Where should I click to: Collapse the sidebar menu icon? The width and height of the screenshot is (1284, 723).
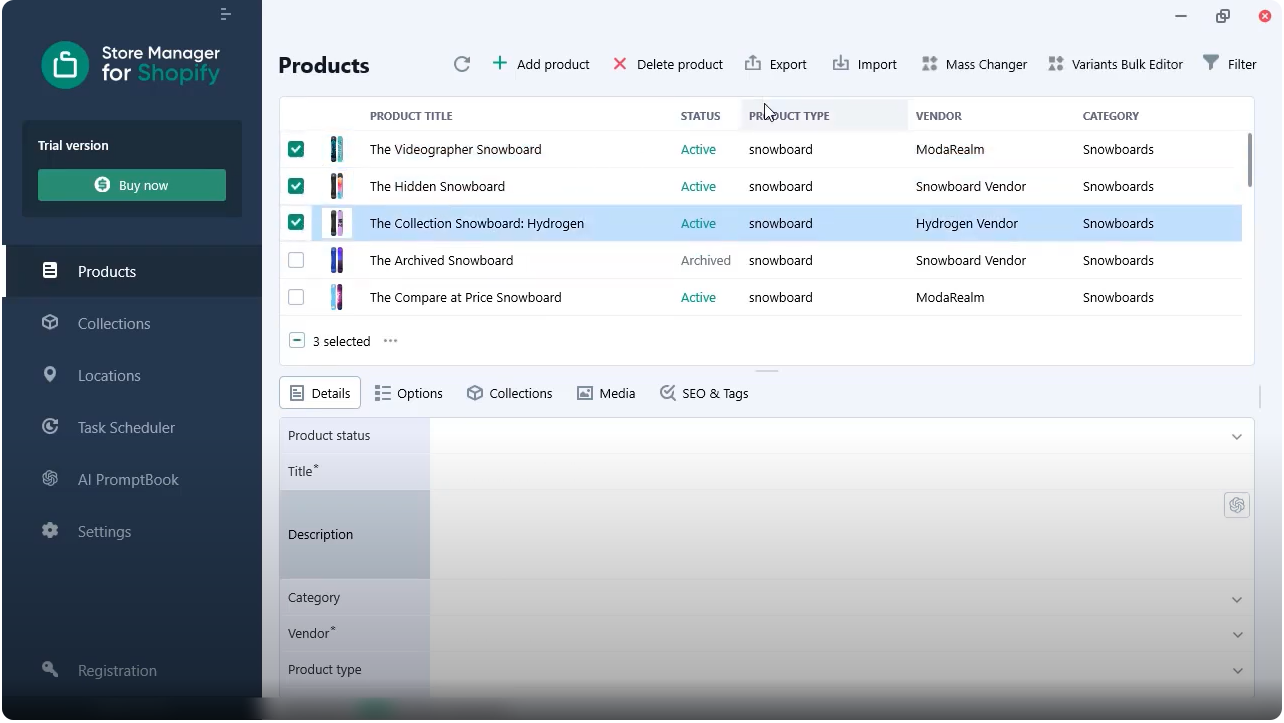(226, 14)
